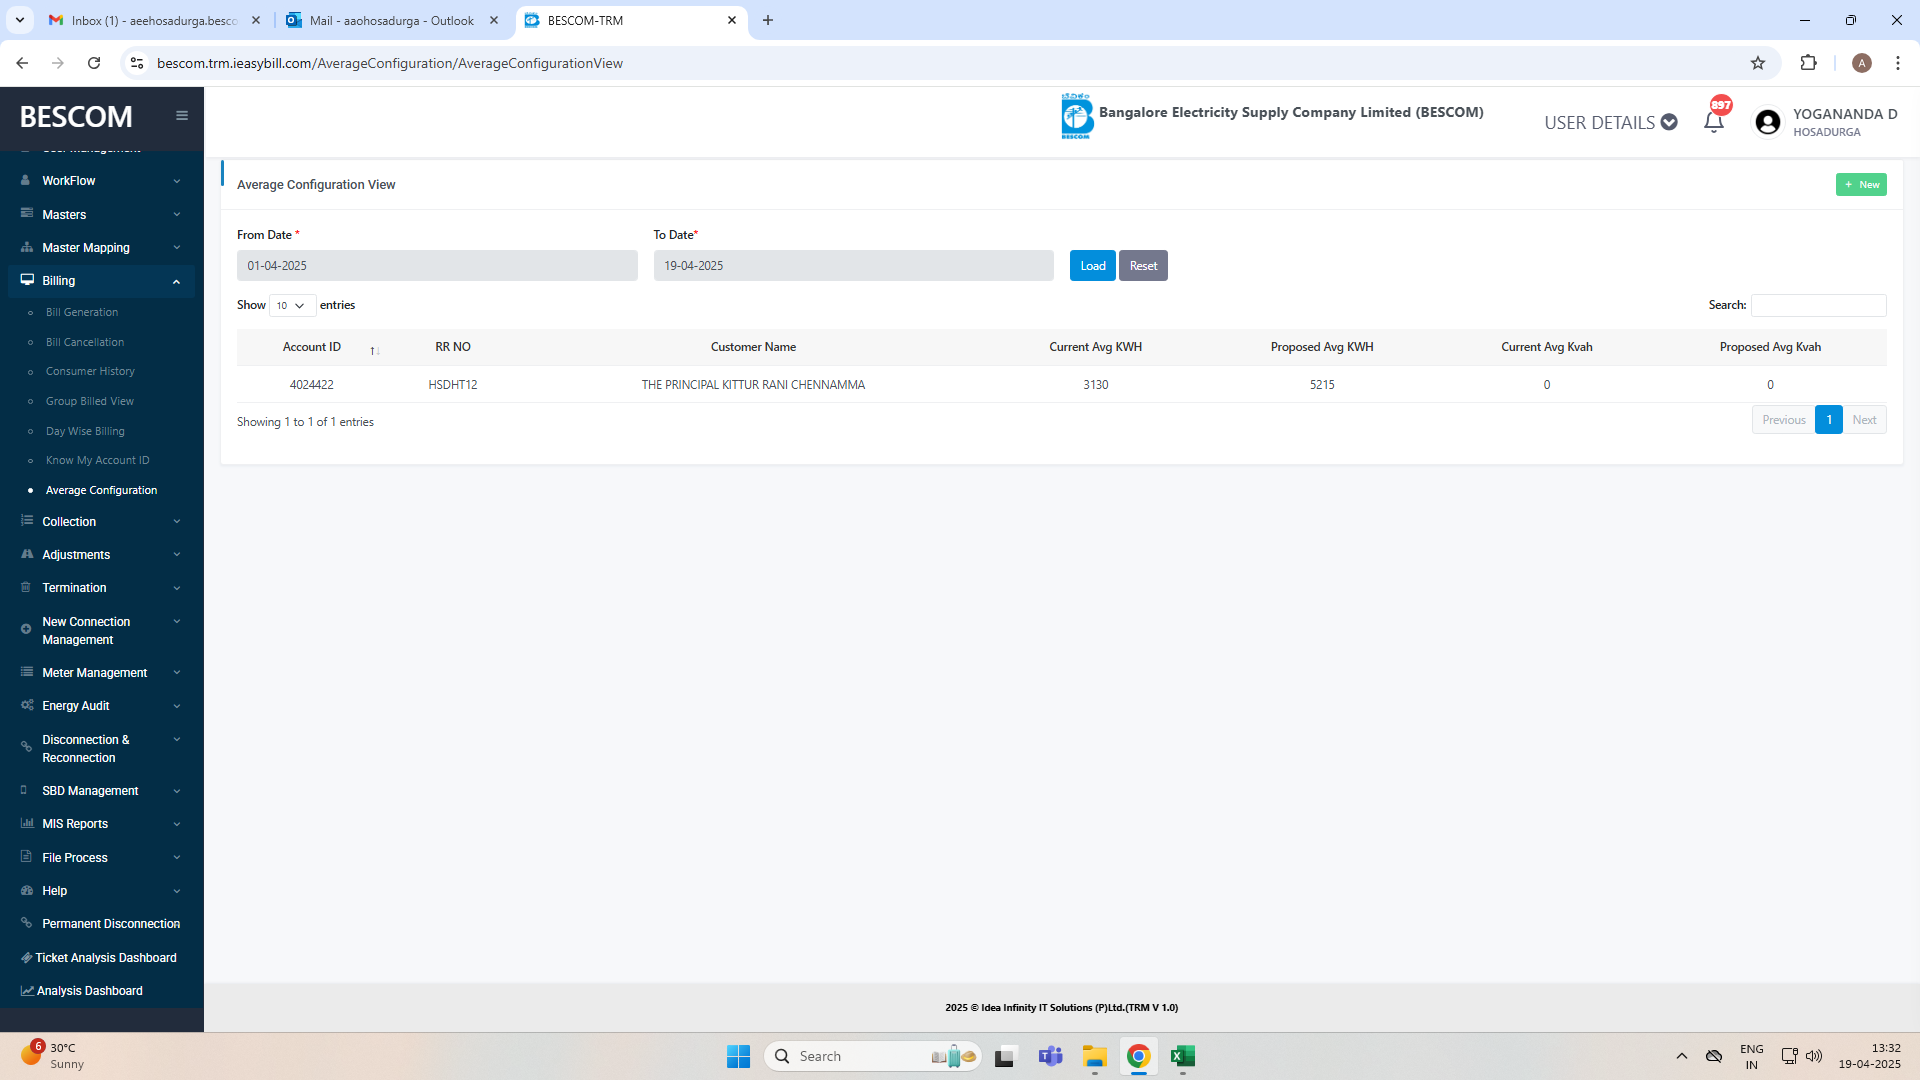Select page 1 pagination button
This screenshot has height=1080, width=1920.
[1829, 420]
